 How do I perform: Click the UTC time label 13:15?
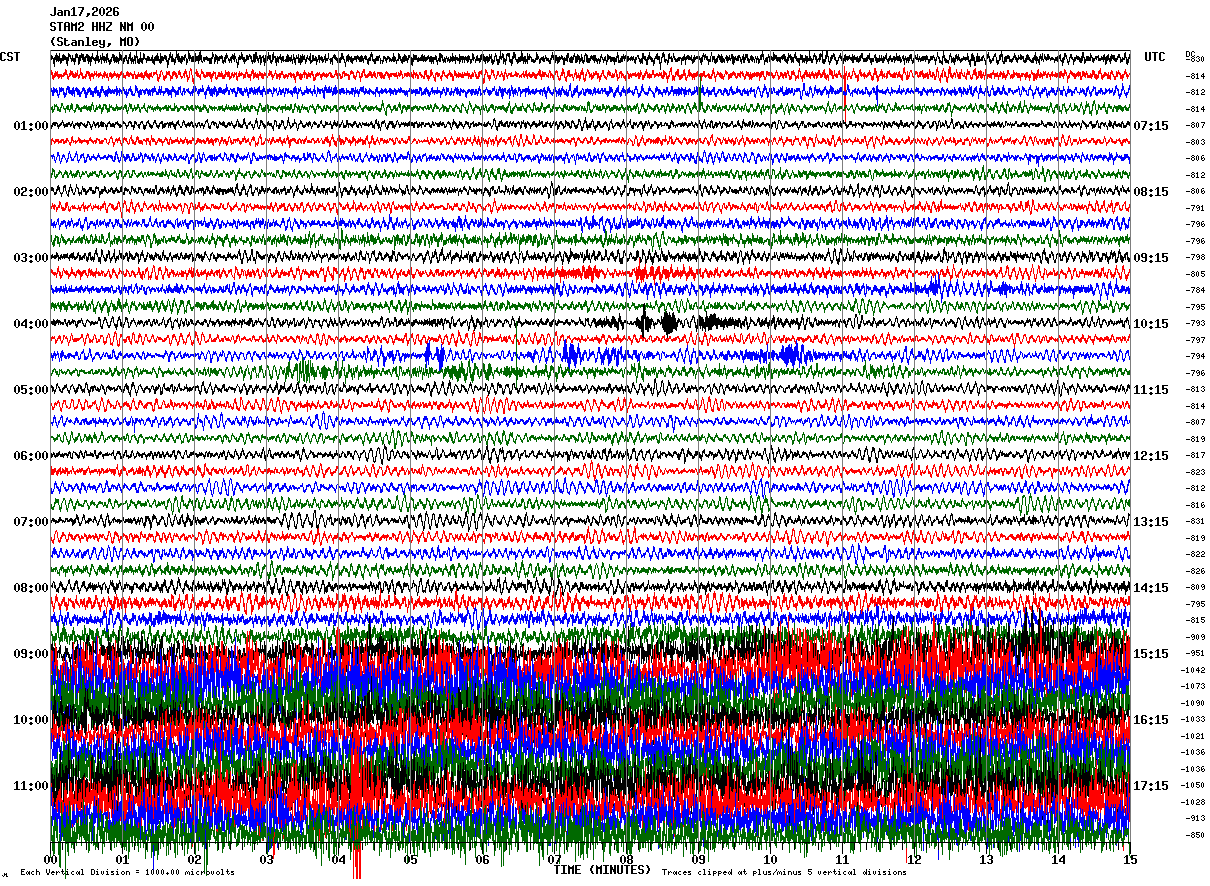1151,522
